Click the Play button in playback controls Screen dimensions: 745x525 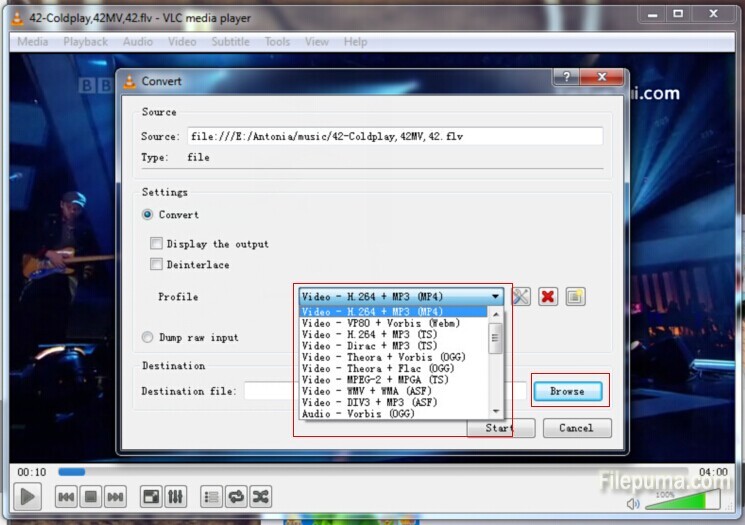pos(28,496)
